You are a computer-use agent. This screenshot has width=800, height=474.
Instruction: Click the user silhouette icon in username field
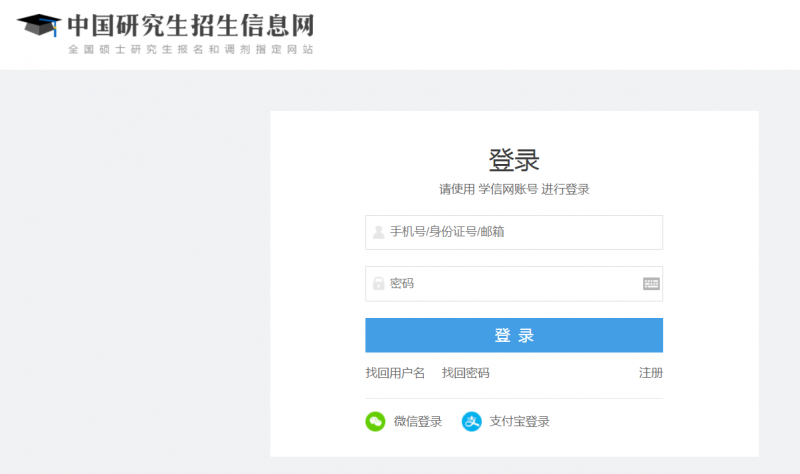tap(378, 233)
